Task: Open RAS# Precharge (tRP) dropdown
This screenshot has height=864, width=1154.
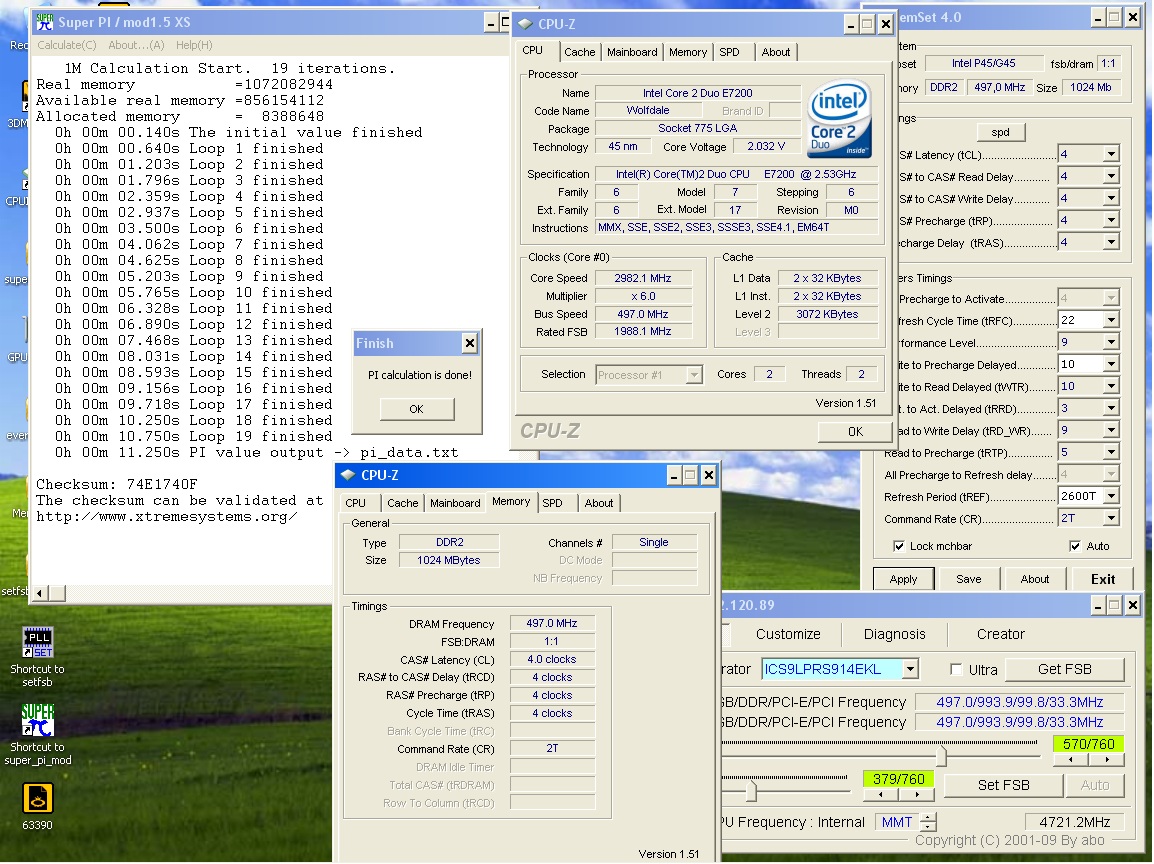Action: (1111, 221)
